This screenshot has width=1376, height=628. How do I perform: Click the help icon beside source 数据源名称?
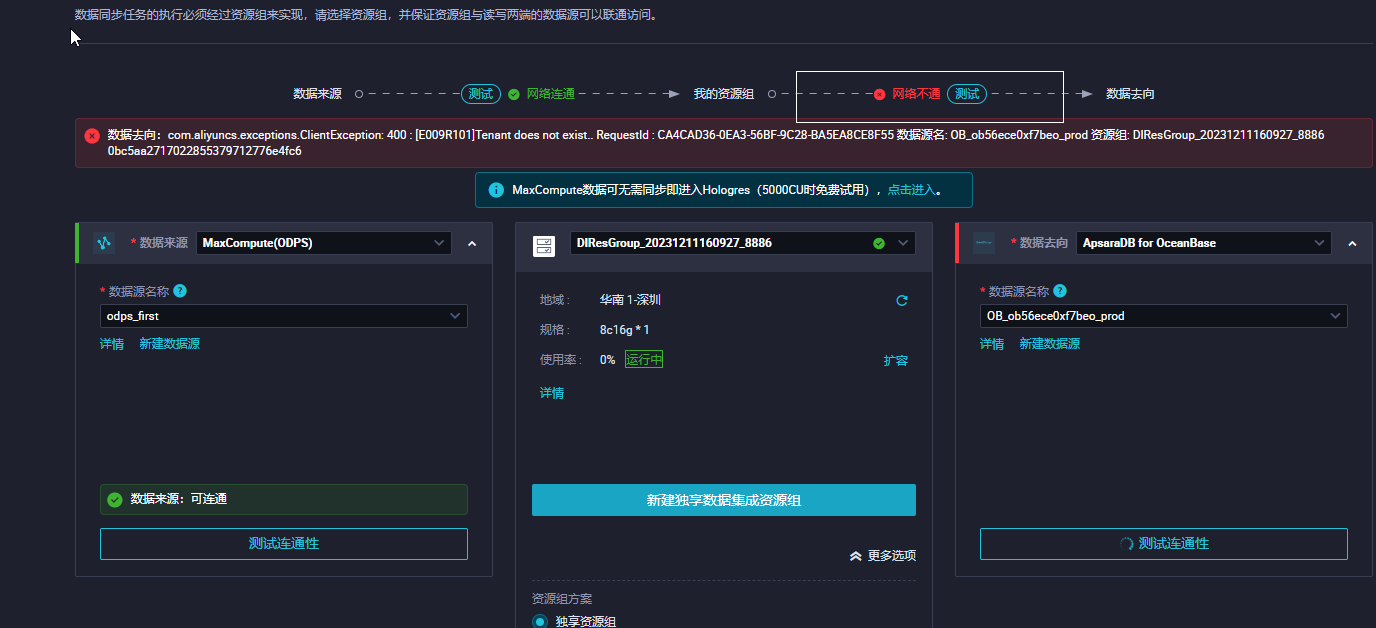tap(180, 291)
